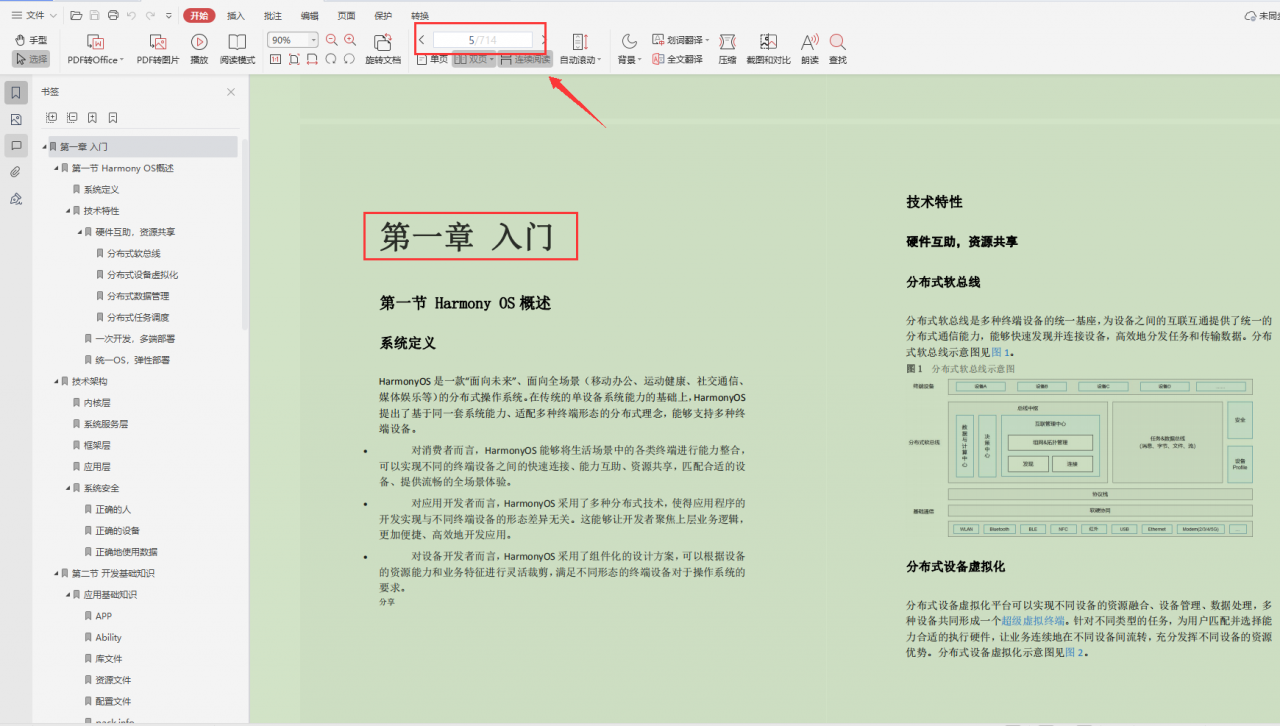Open quick access toolbar customize arrow
The width and height of the screenshot is (1280, 726).
171,15
